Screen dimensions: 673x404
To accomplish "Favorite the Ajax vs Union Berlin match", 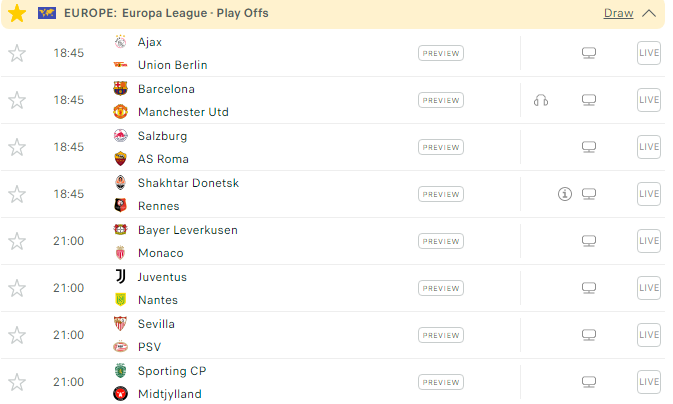I will [17, 53].
